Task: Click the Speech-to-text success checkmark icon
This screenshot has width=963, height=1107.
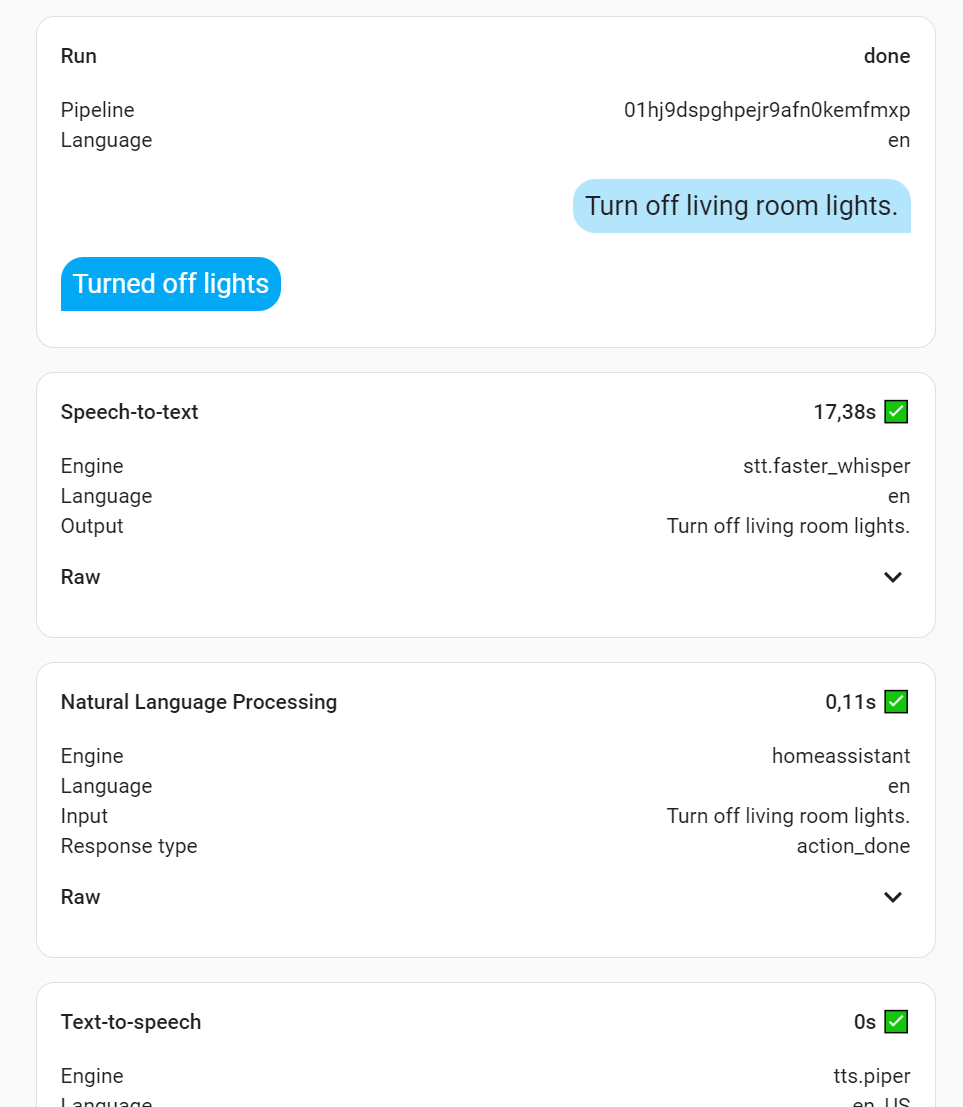Action: tap(896, 411)
